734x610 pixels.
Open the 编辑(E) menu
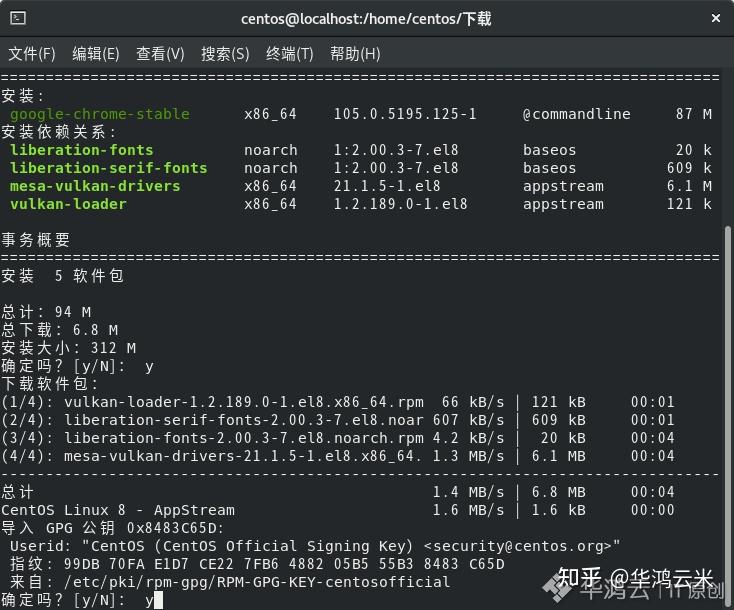click(x=96, y=54)
